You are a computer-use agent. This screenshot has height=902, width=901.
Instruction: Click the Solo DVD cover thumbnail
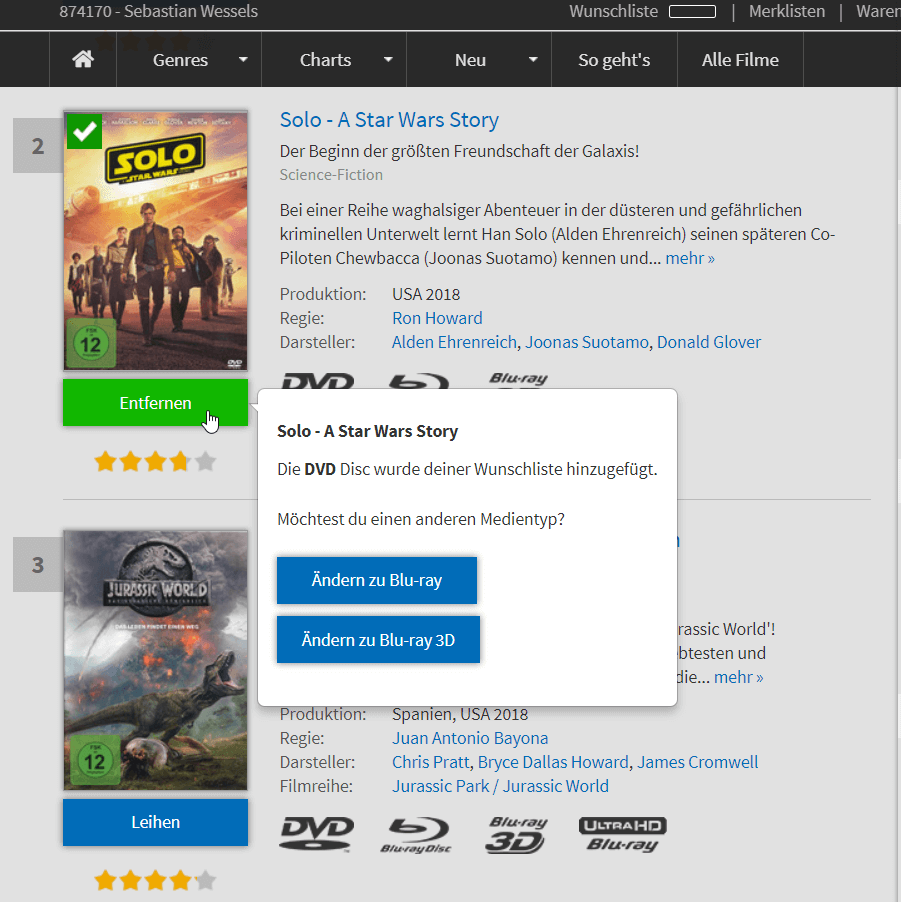(x=155, y=240)
